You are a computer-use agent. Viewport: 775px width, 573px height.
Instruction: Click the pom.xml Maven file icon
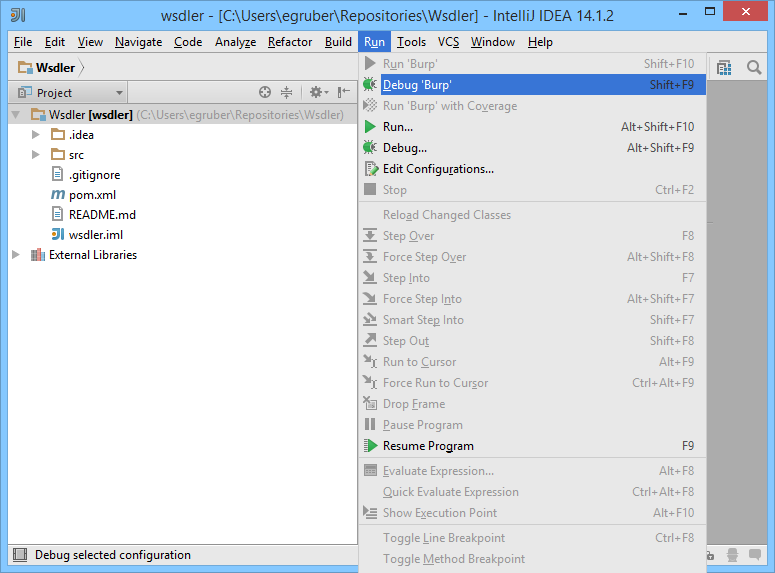(x=58, y=195)
